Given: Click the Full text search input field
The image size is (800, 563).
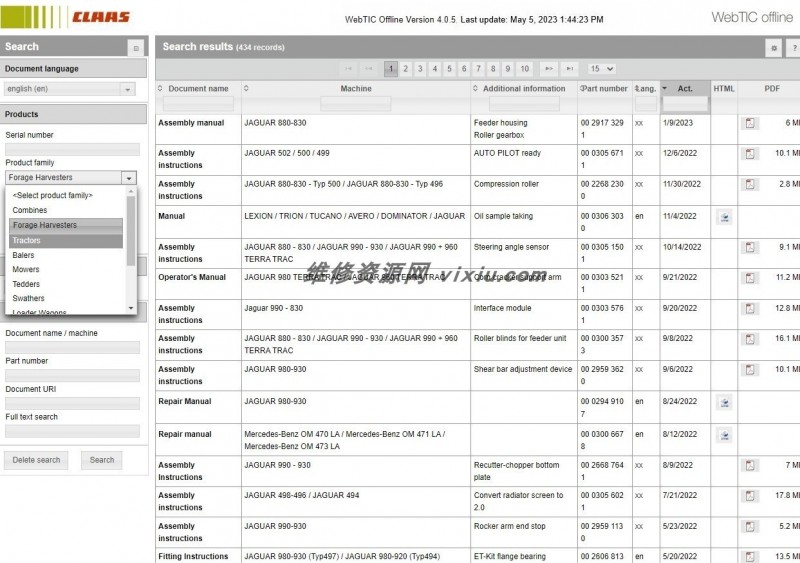Looking at the screenshot, I should [x=72, y=431].
